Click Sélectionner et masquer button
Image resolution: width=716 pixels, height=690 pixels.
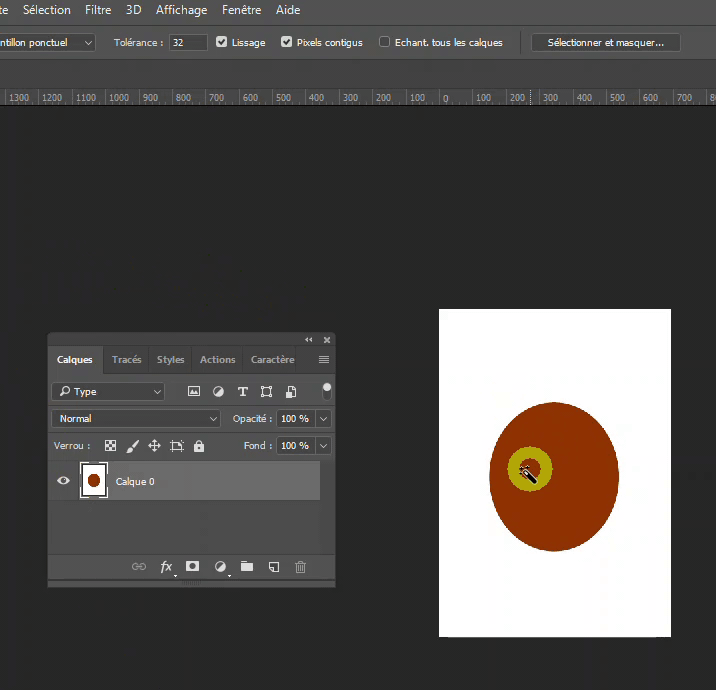605,43
